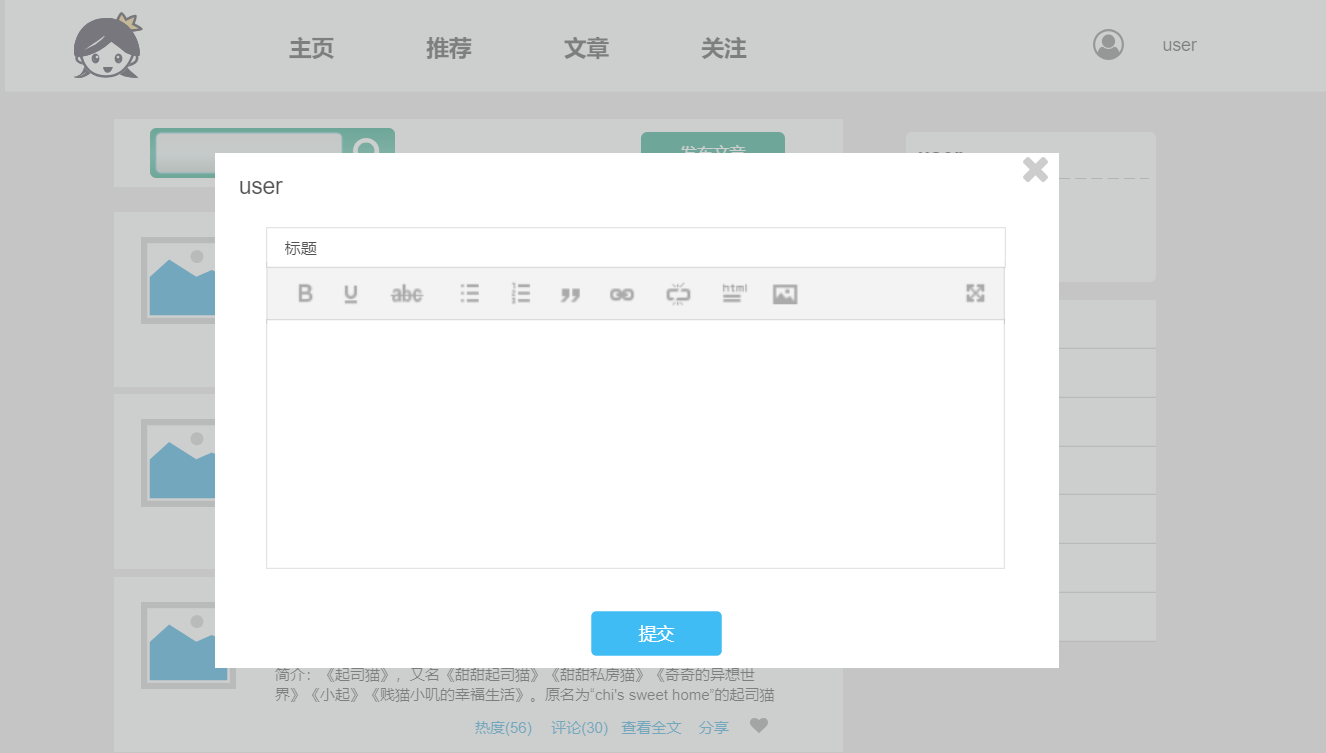Switch to HTML source view
The width and height of the screenshot is (1326, 753).
coord(733,293)
